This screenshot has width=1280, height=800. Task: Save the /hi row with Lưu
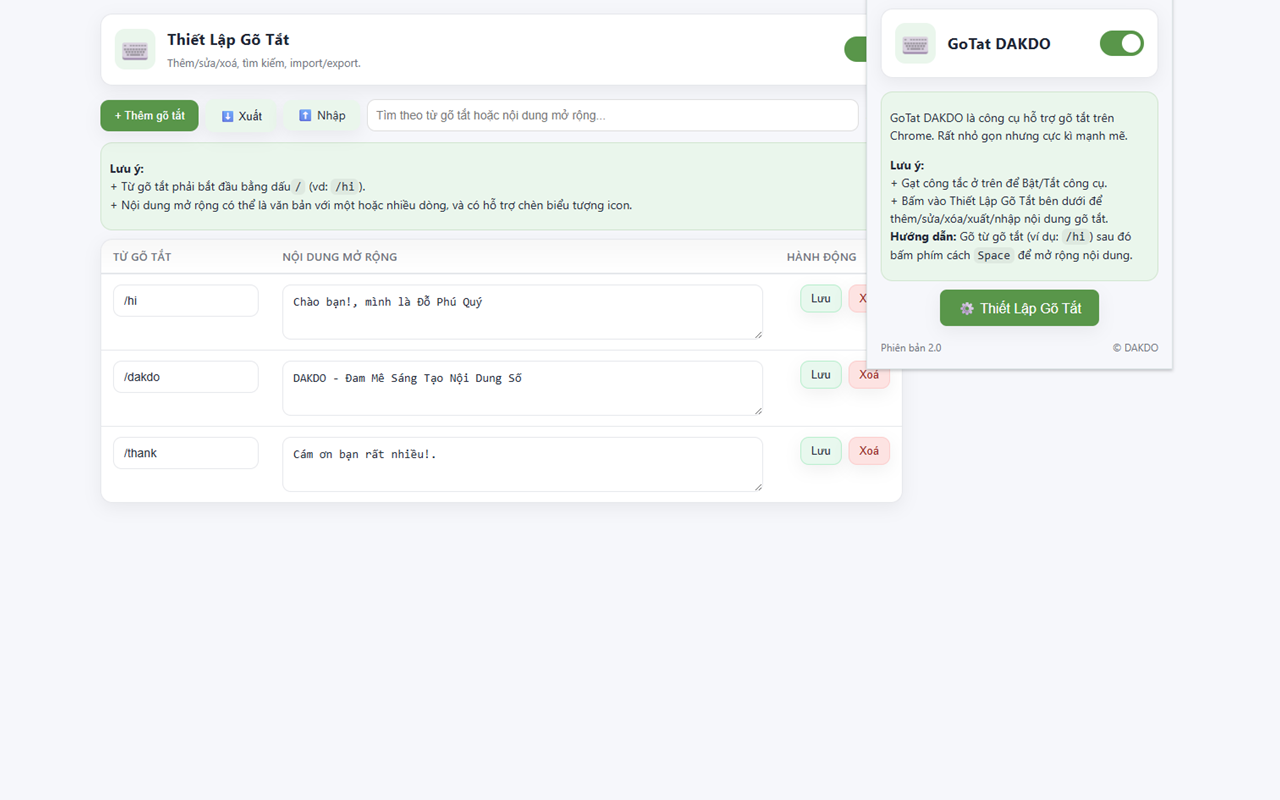click(821, 299)
